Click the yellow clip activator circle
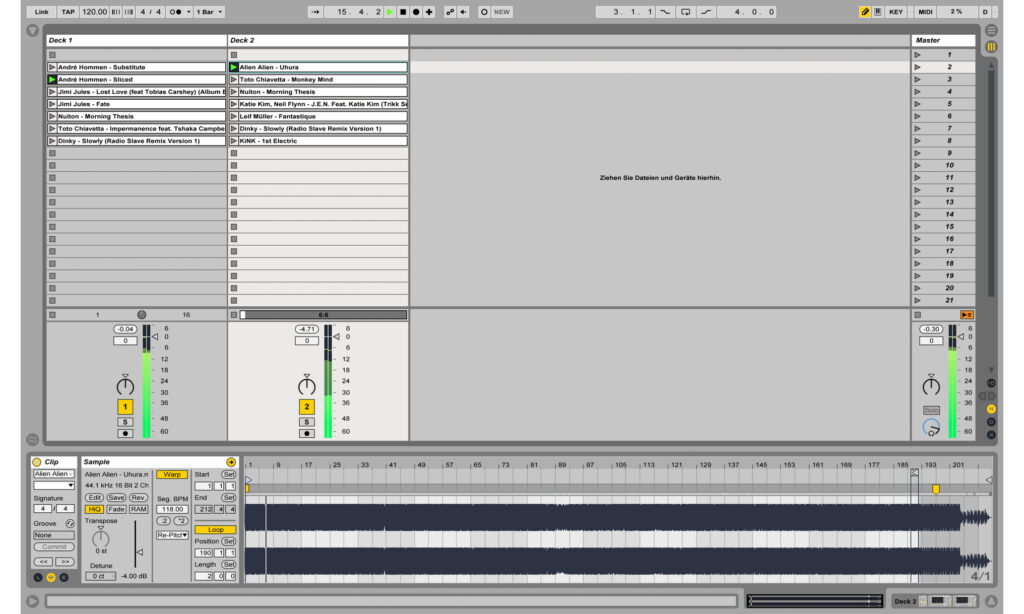The image size is (1024, 614). point(37,462)
